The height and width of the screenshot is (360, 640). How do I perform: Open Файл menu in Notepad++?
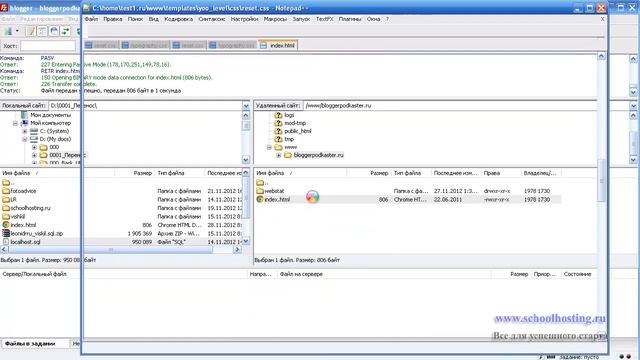click(91, 19)
